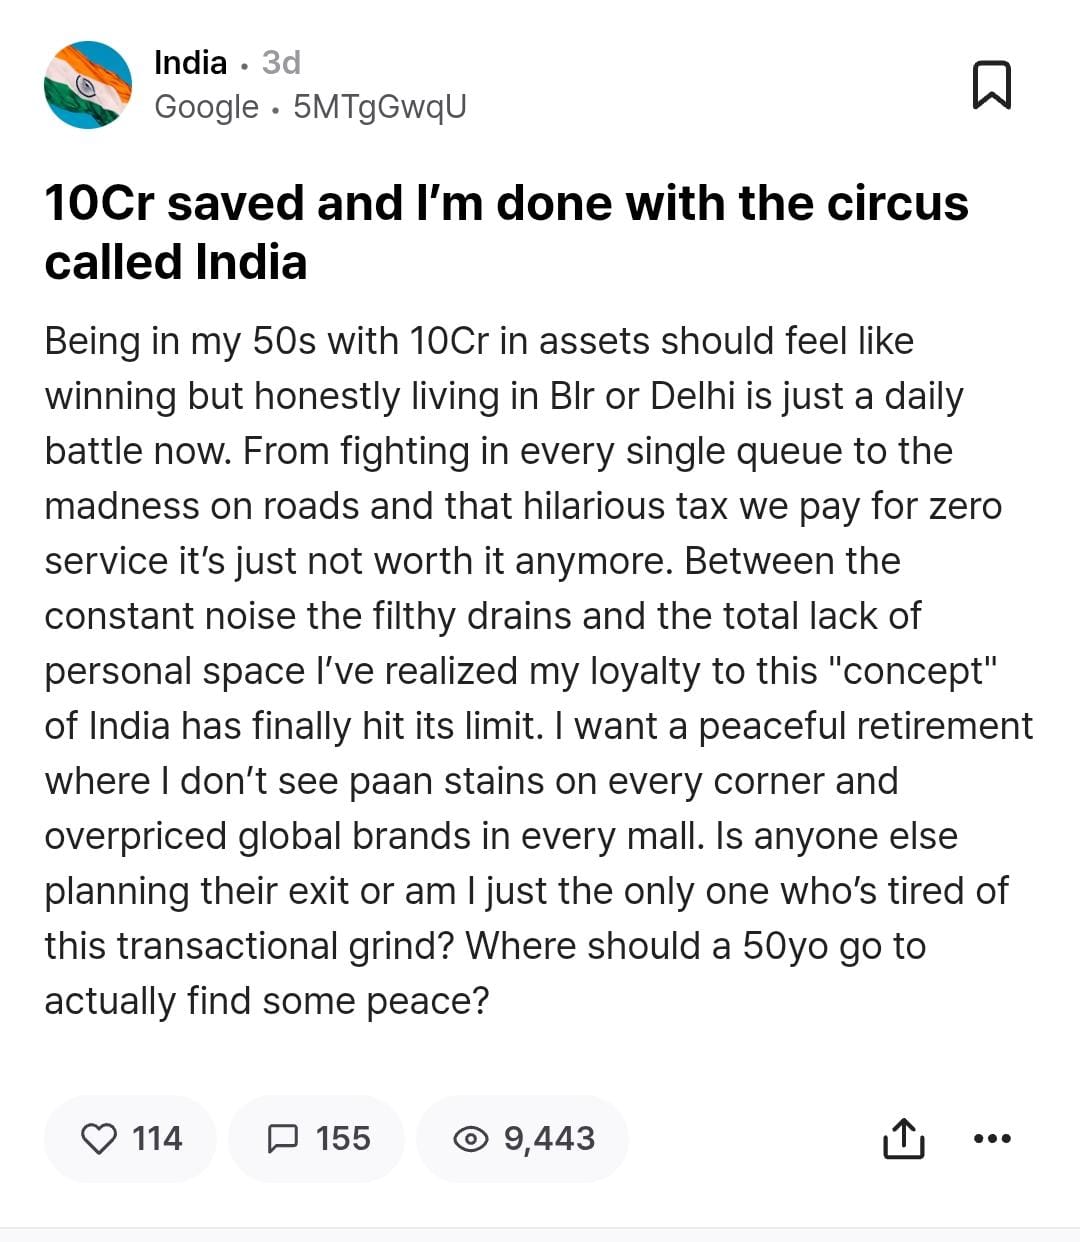
Task: Click the 3d timestamp
Action: 280,62
